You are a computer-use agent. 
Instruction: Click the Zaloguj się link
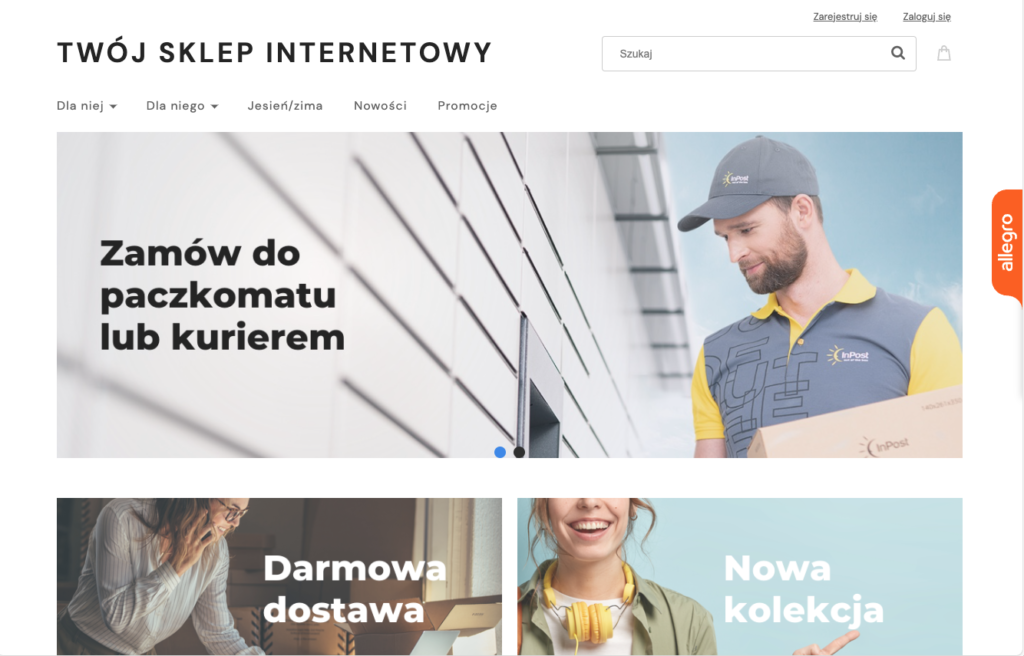click(x=927, y=17)
